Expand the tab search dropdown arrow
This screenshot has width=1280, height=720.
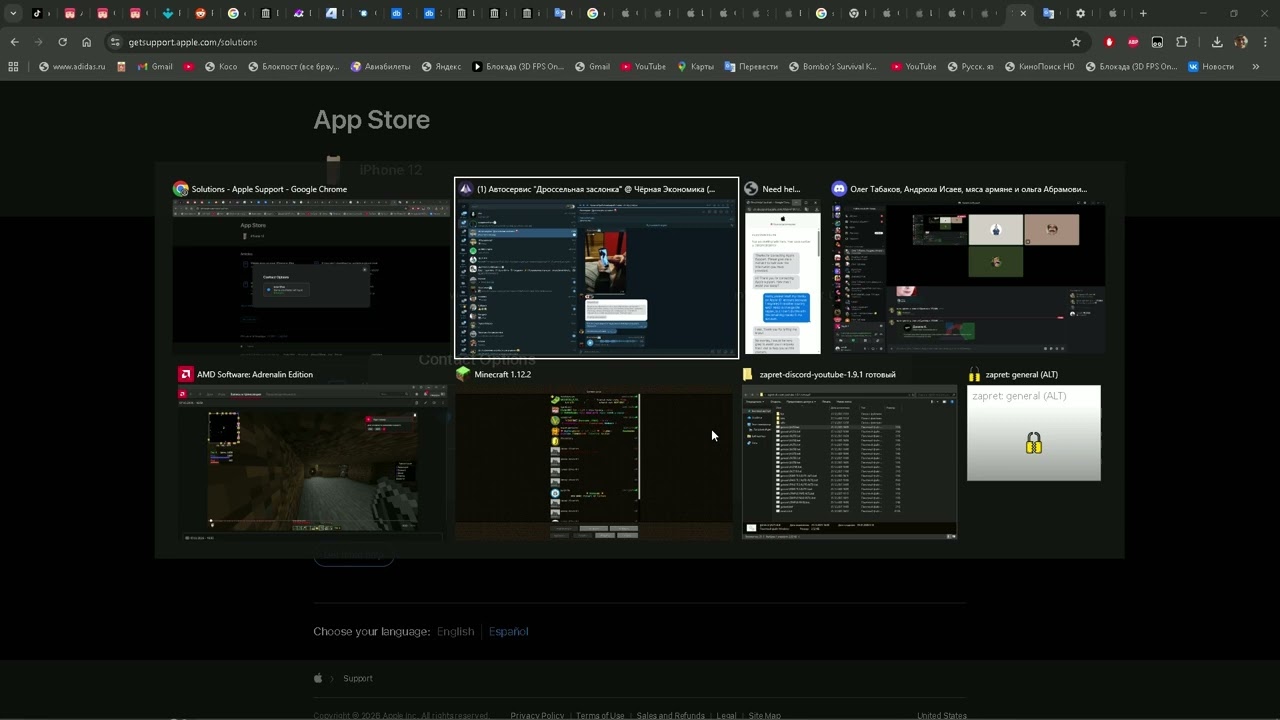[13, 14]
